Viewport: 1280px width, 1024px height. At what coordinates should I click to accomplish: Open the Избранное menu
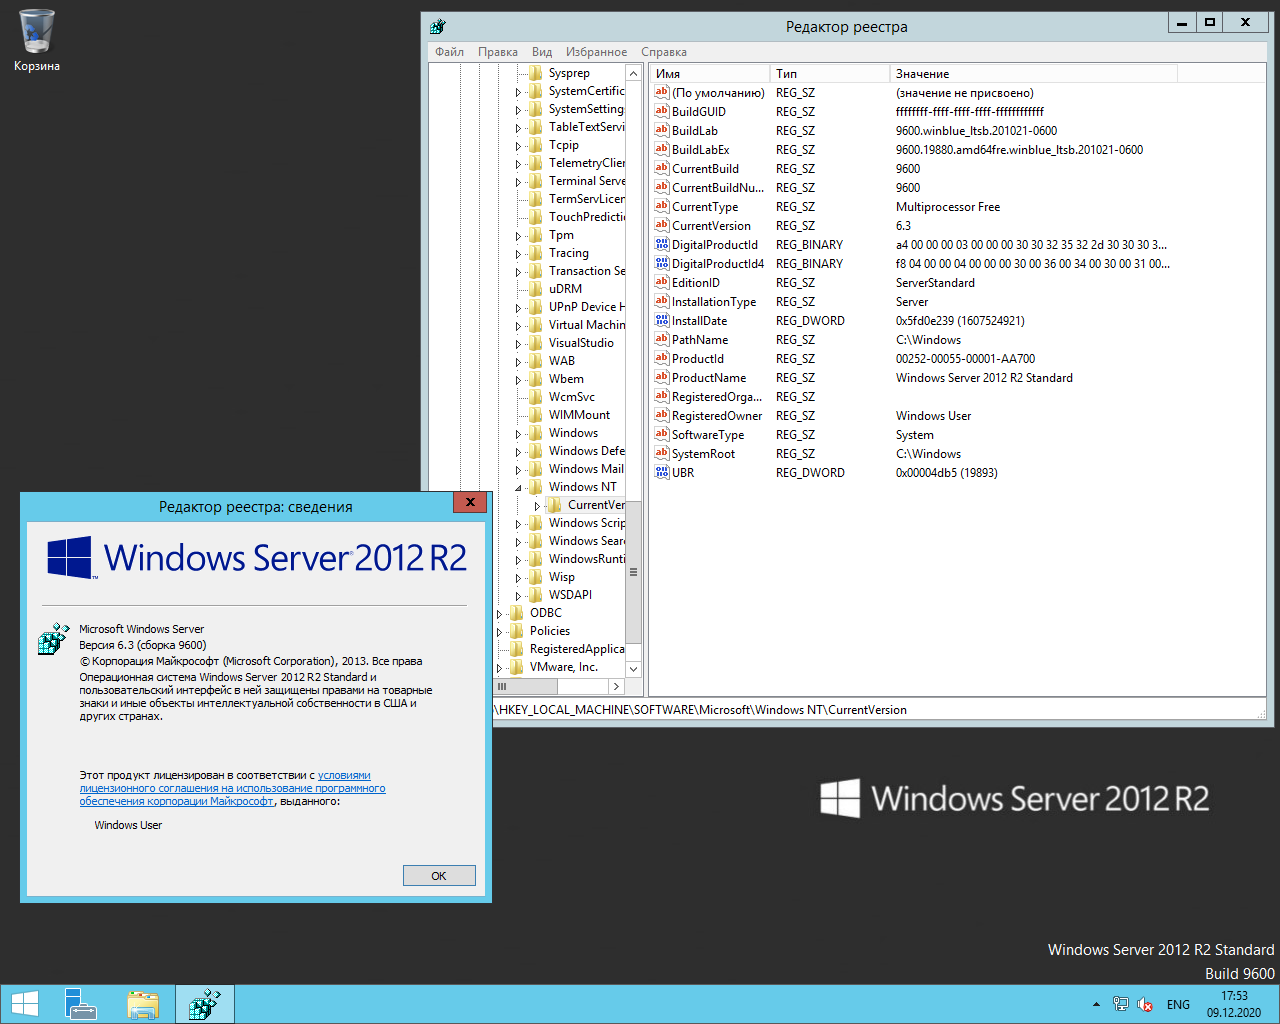click(x=596, y=52)
